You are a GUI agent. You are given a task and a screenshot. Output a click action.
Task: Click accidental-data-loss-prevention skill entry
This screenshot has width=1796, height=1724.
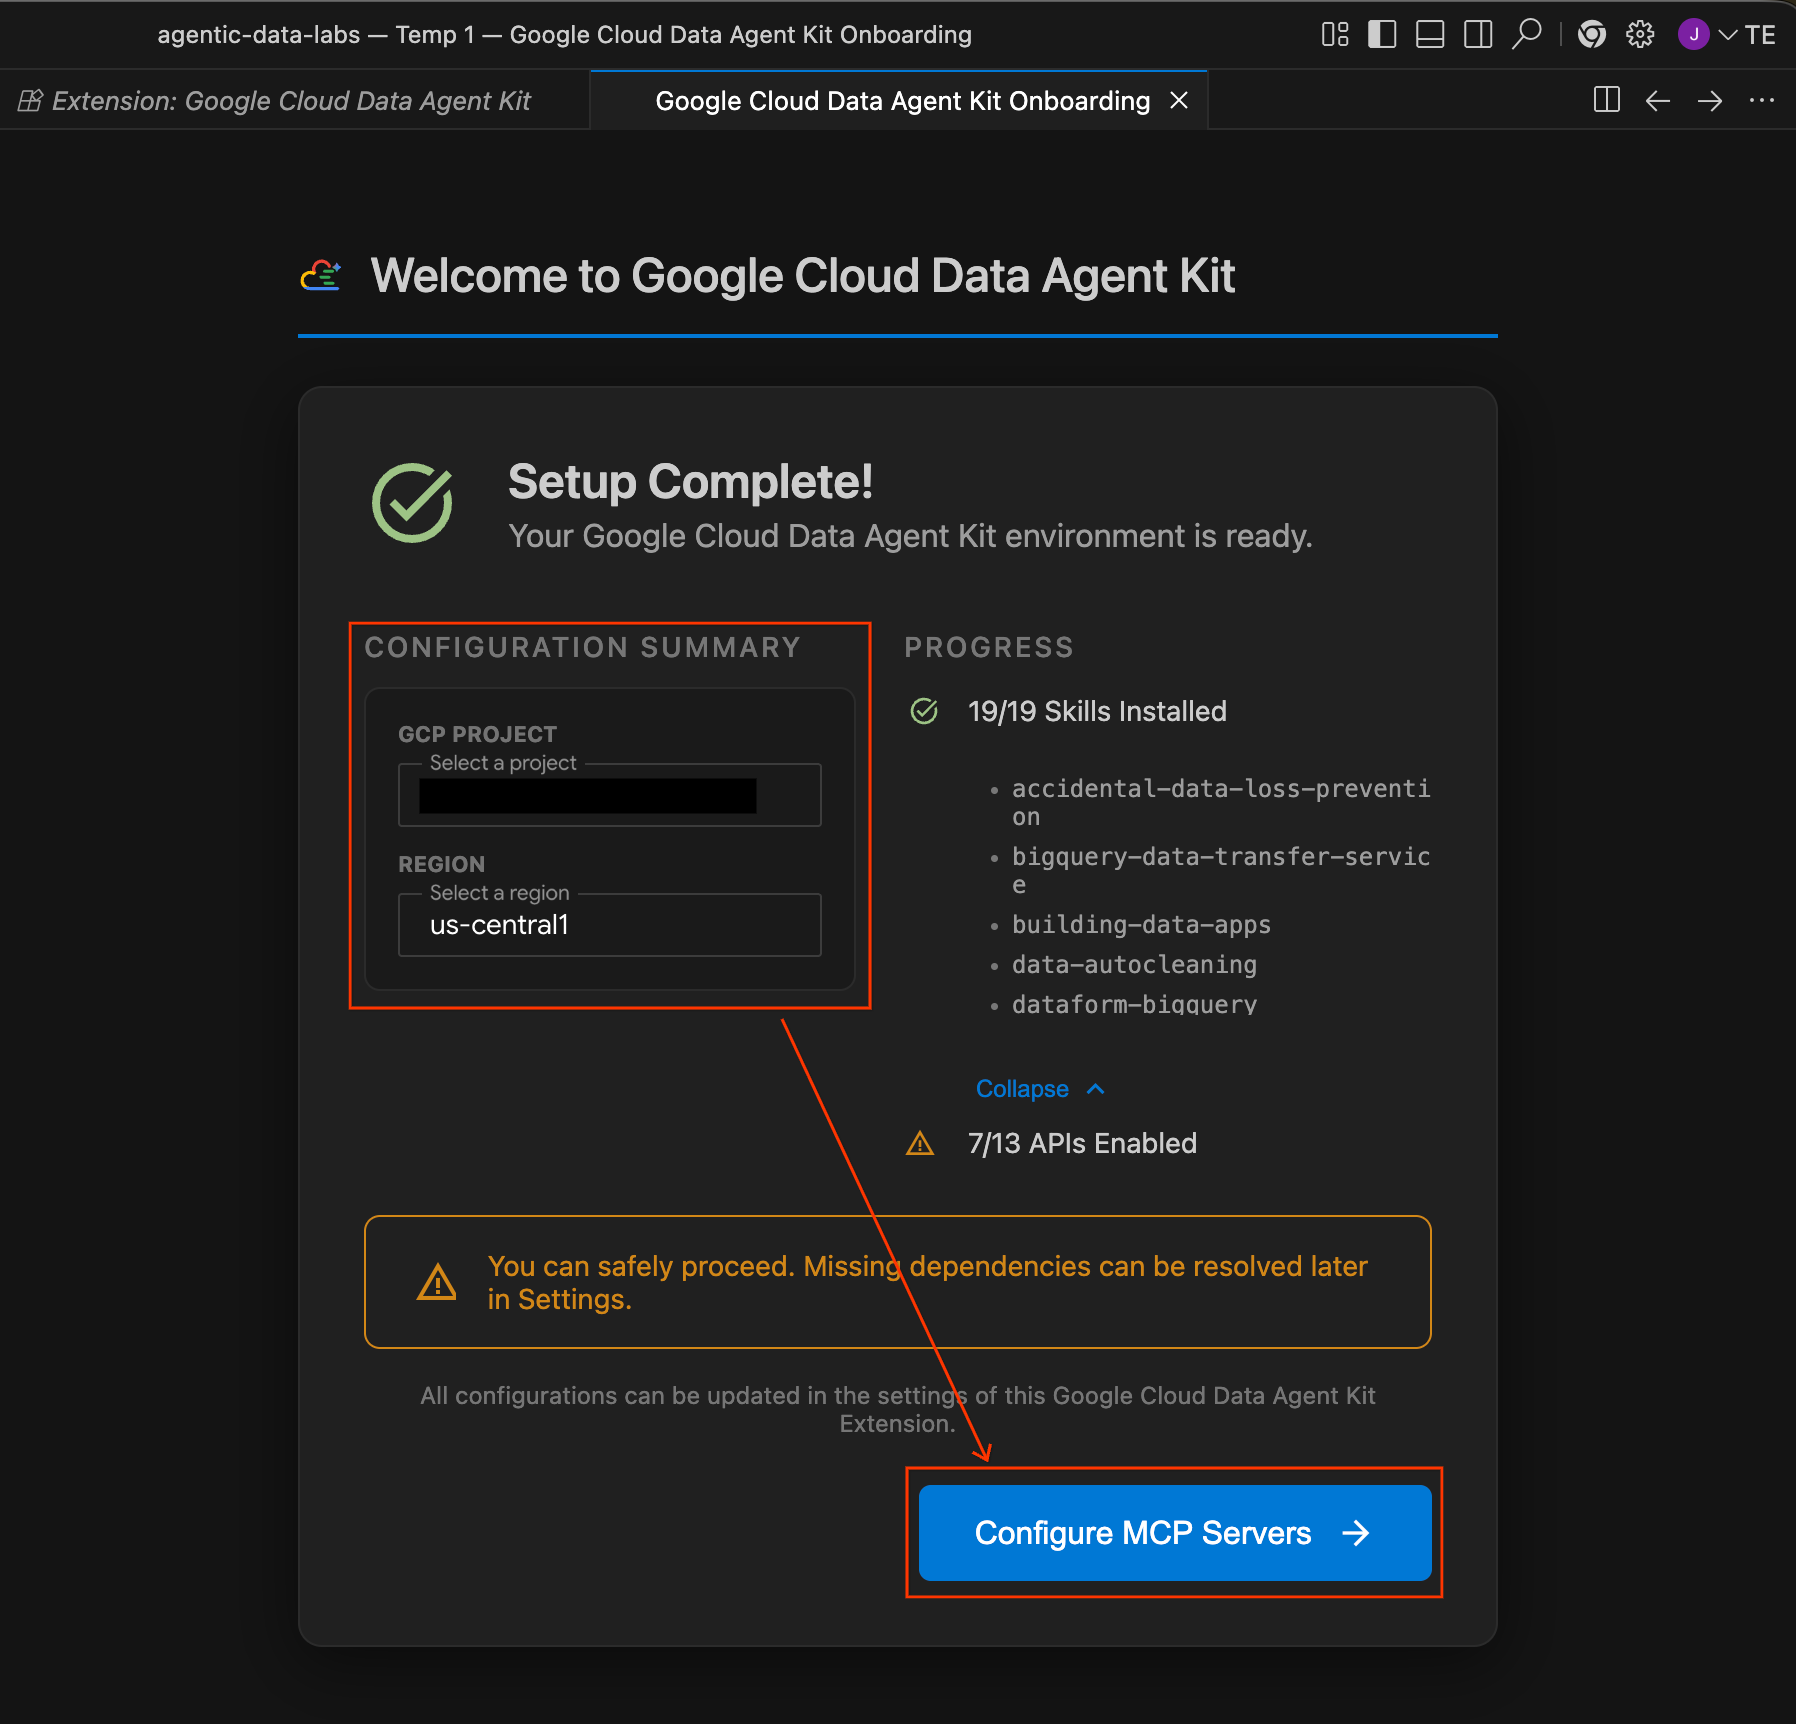click(x=1221, y=802)
